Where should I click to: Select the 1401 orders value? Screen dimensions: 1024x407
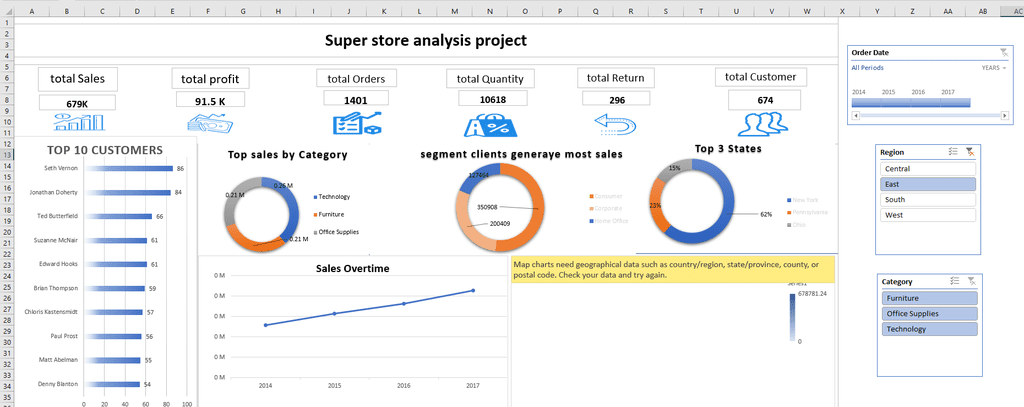(x=356, y=99)
